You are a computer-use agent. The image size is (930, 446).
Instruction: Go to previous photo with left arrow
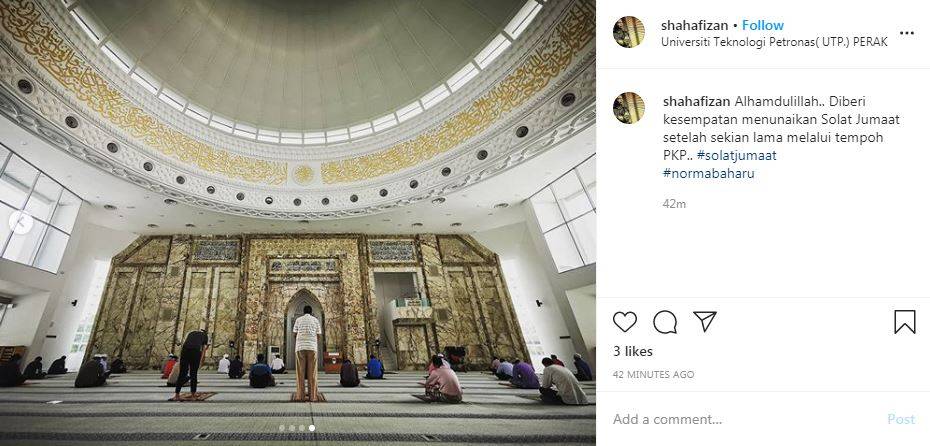point(21,222)
